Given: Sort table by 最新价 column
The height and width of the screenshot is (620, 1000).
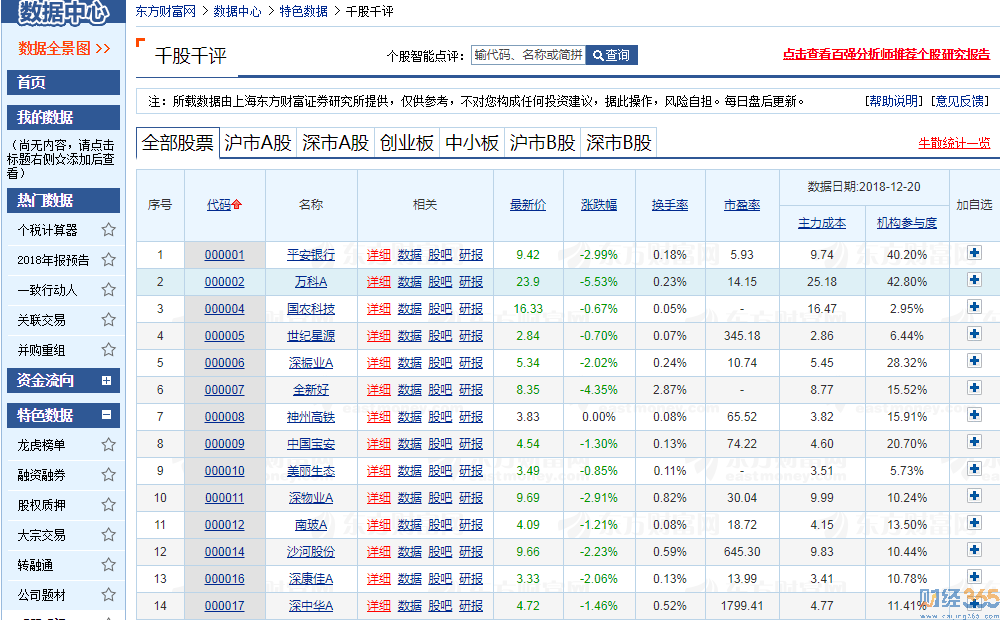Looking at the screenshot, I should click(528, 205).
